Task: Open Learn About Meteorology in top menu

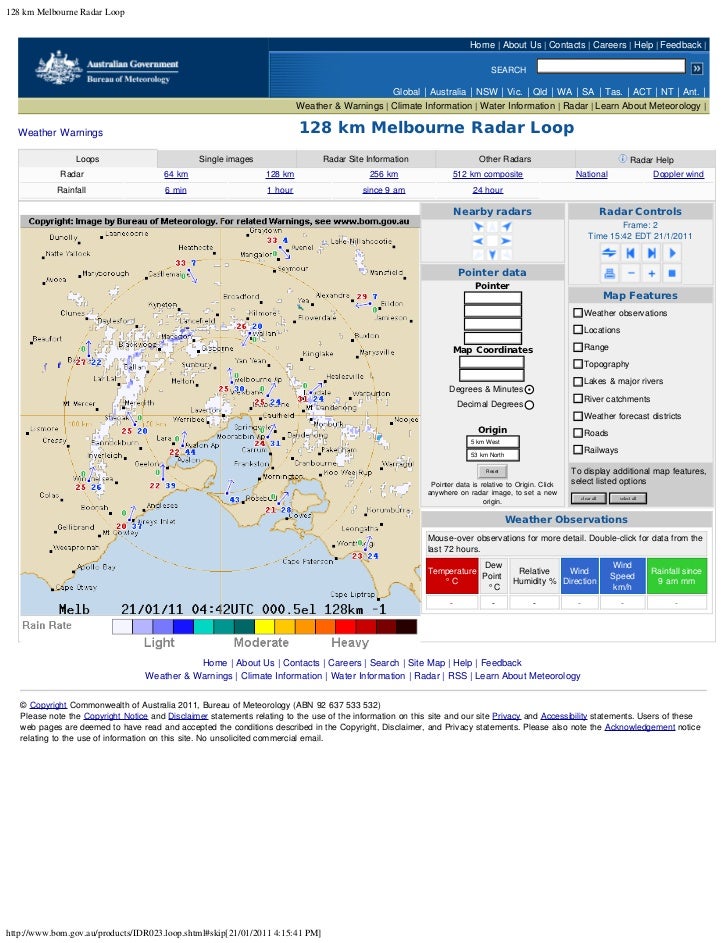Action: point(648,106)
